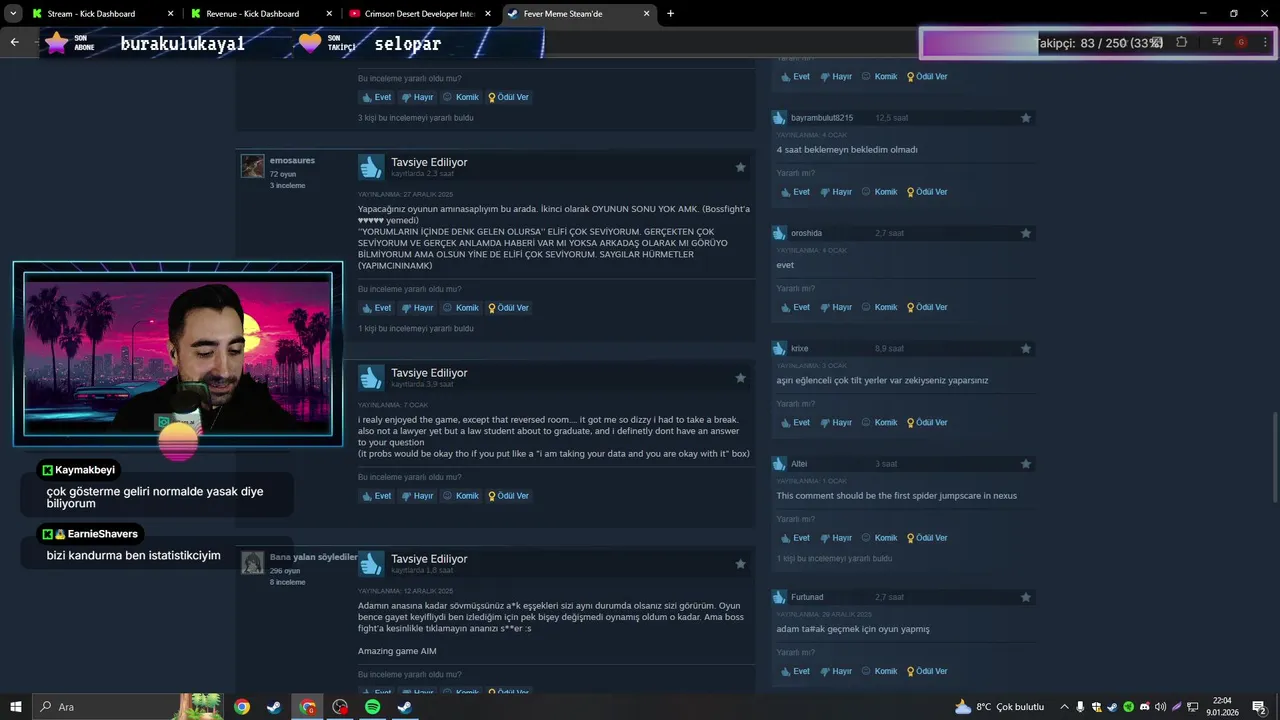Click the thumbs-up Tavsiye Ediyor icon on emosaures' review

(x=371, y=167)
